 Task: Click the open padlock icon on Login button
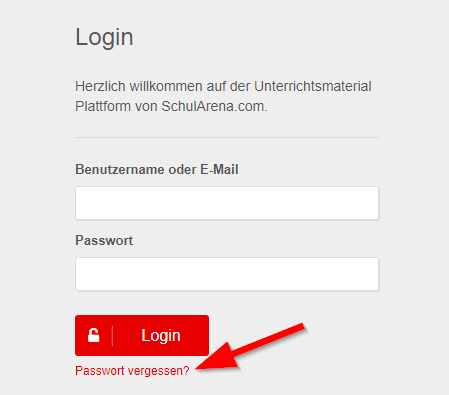pyautogui.click(x=94, y=335)
